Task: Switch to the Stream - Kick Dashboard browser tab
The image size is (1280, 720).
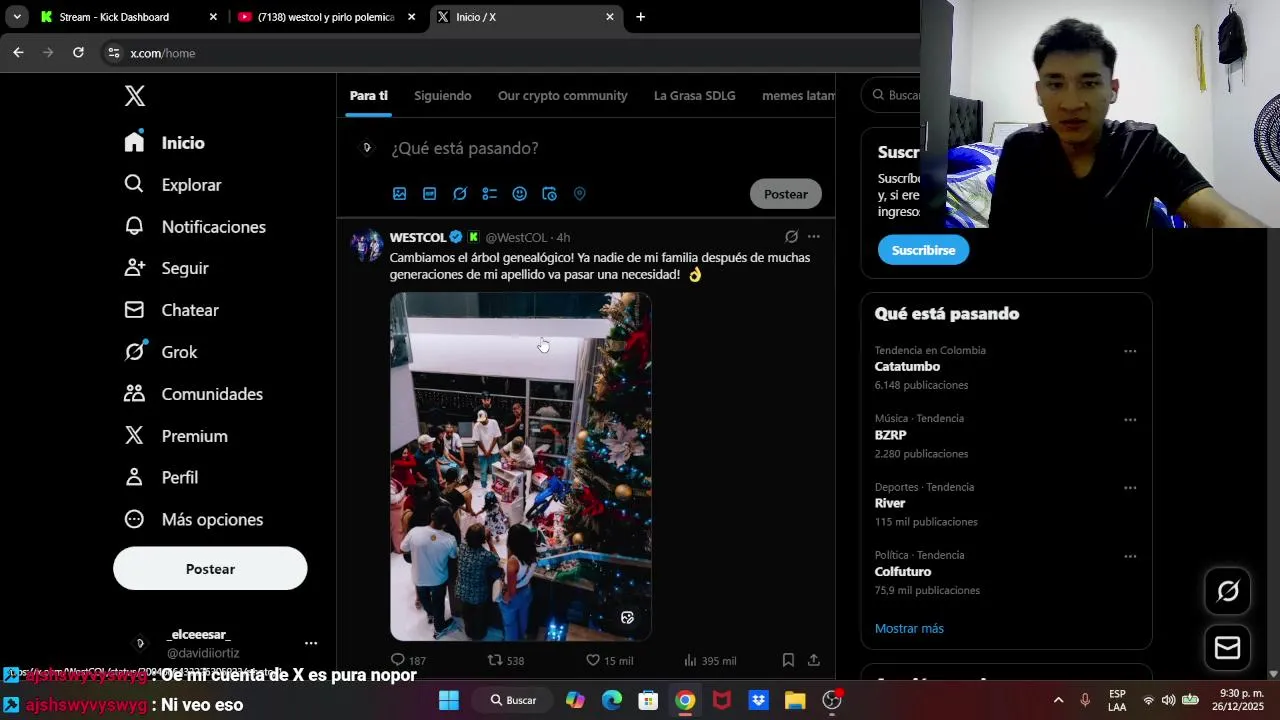Action: (126, 17)
